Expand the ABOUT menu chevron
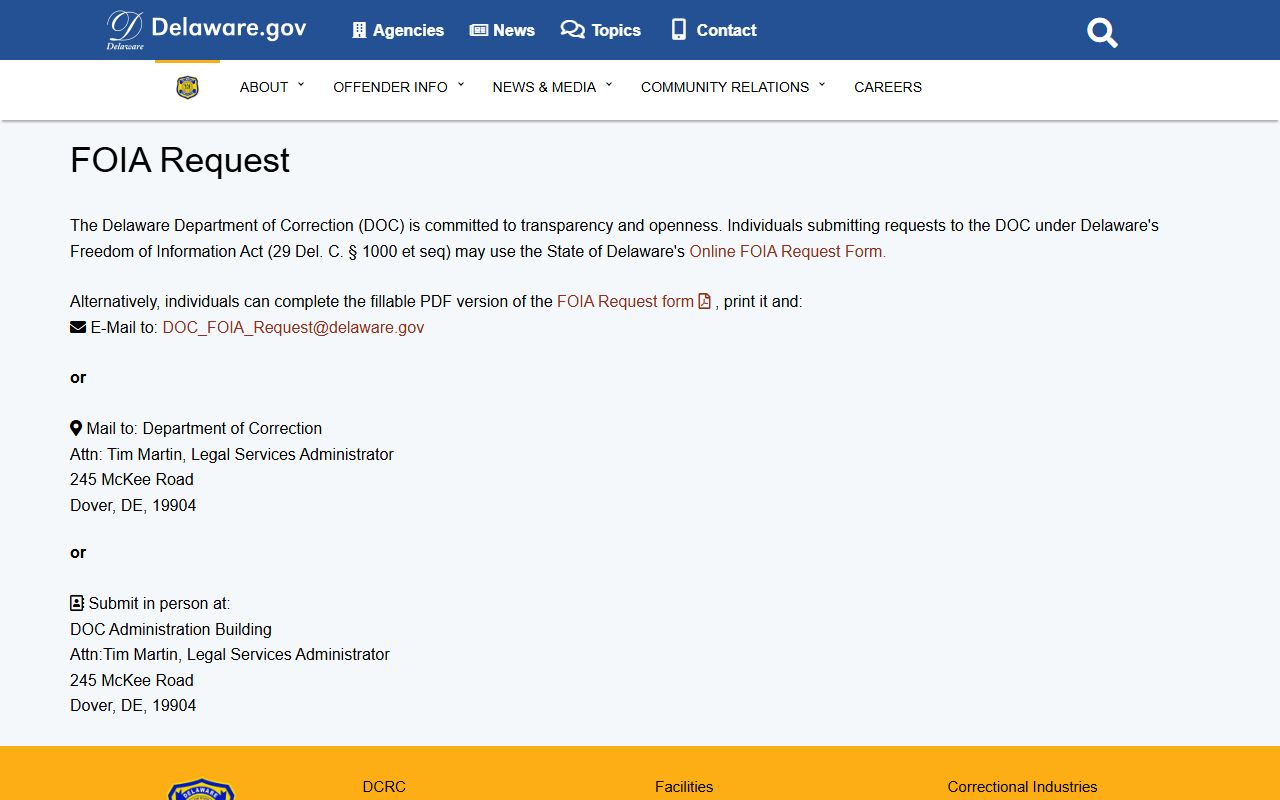Viewport: 1280px width, 800px height. pyautogui.click(x=301, y=85)
